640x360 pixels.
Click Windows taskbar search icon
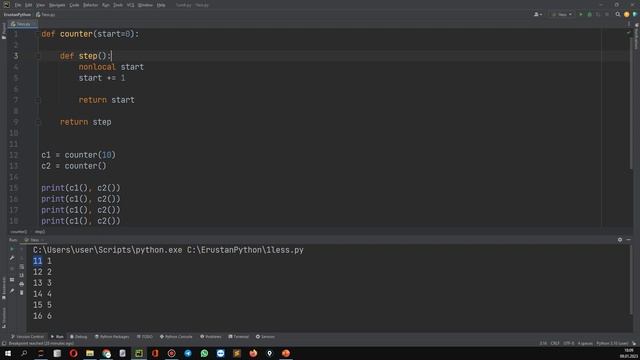coord(24,353)
